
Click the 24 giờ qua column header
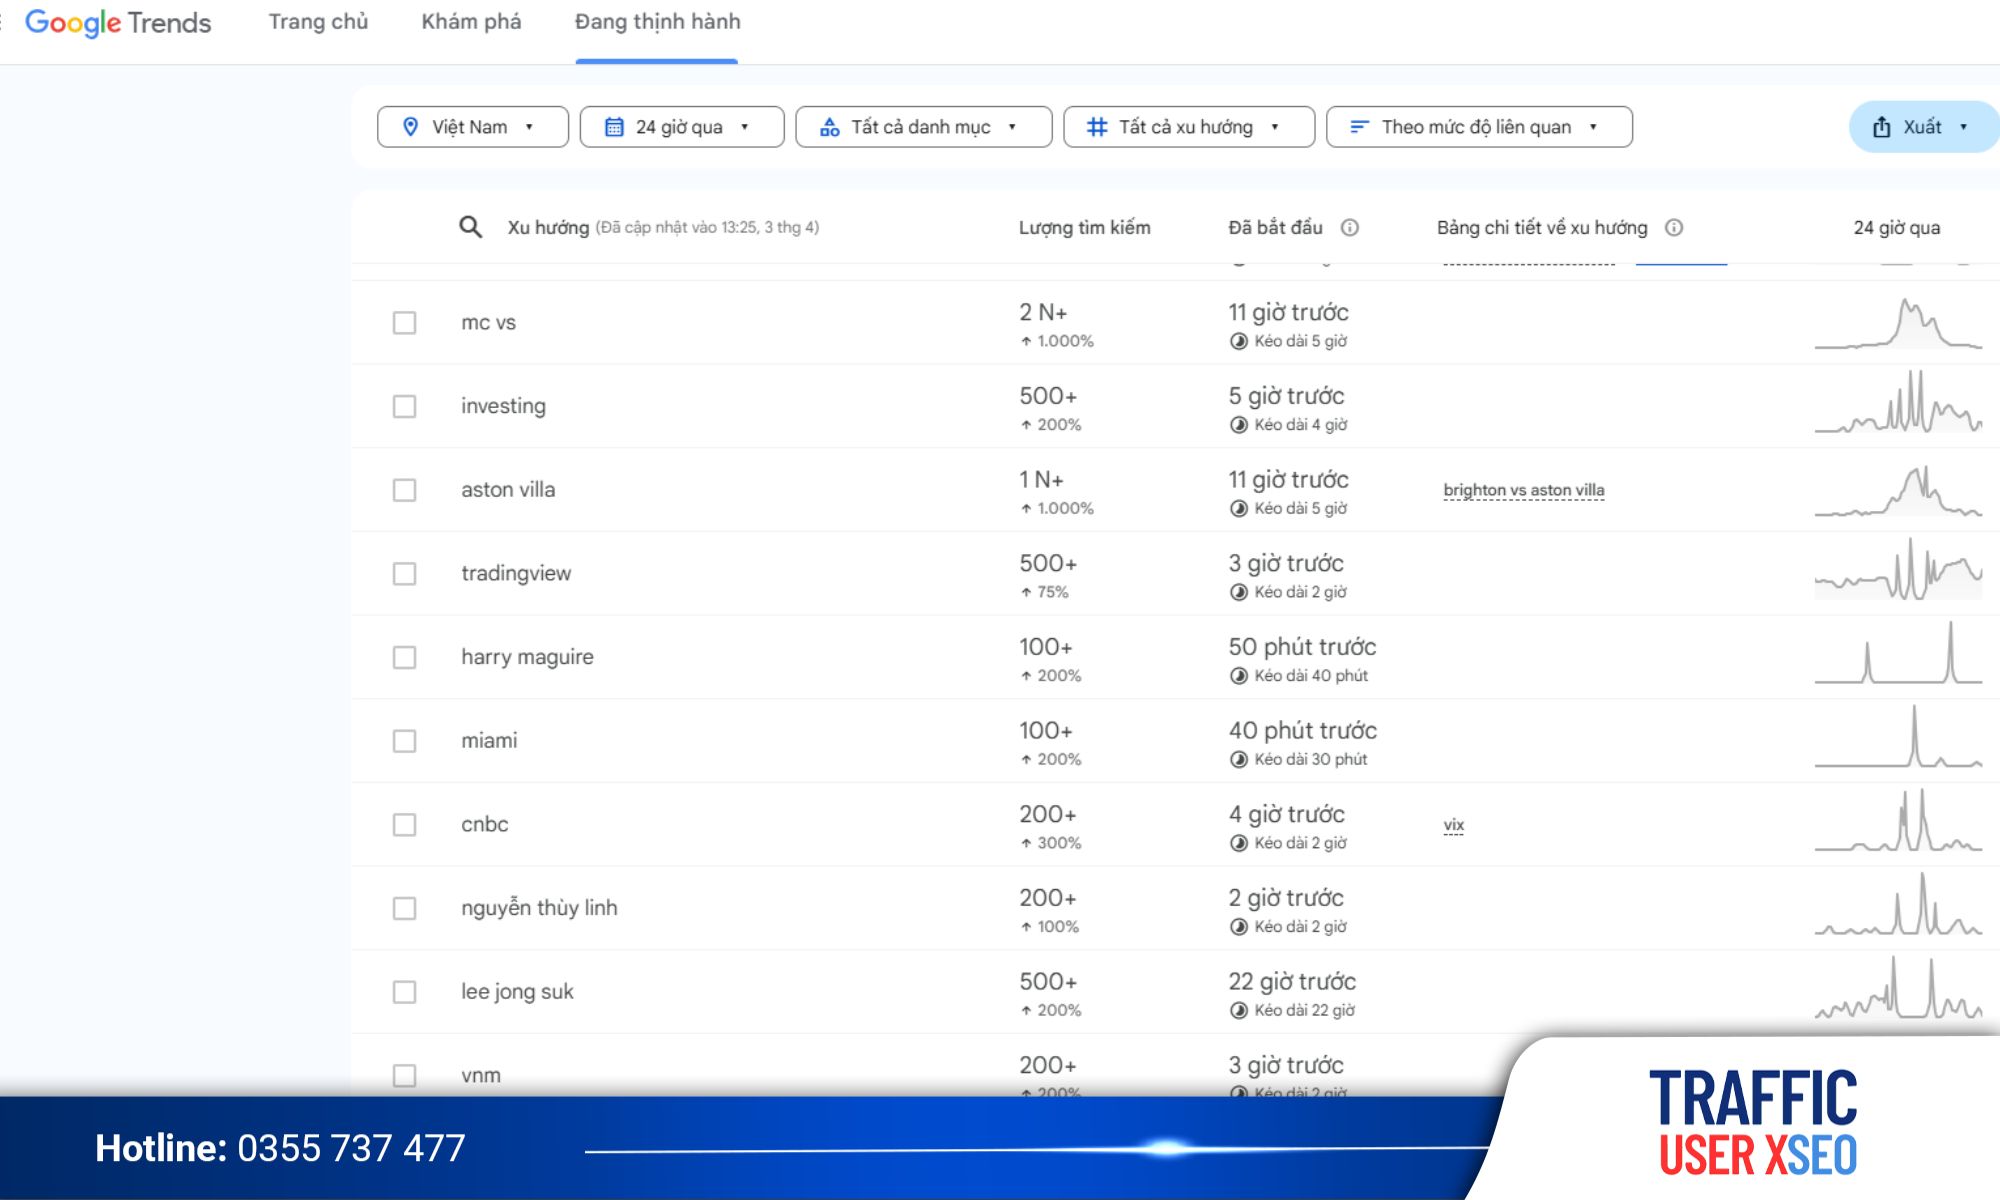(1896, 227)
